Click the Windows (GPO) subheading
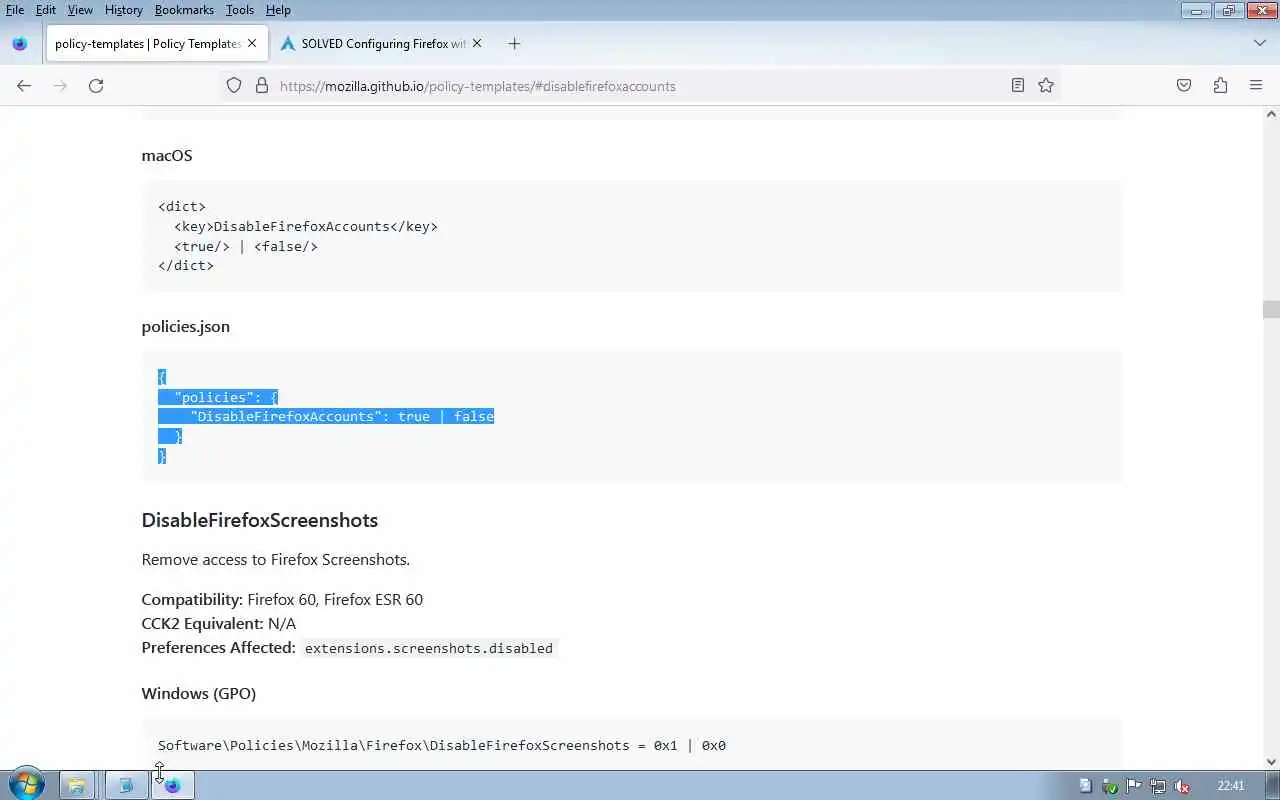Image resolution: width=1280 pixels, height=800 pixels. [198, 693]
